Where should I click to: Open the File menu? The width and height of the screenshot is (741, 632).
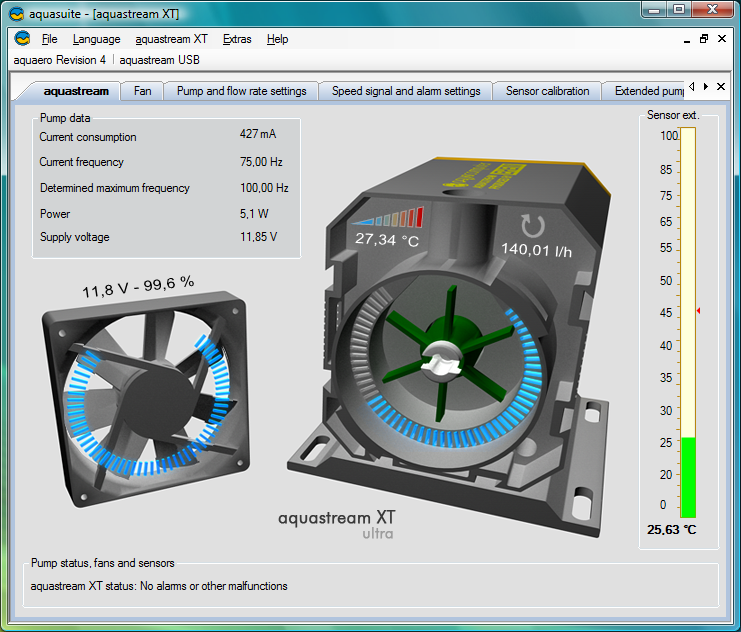point(49,39)
